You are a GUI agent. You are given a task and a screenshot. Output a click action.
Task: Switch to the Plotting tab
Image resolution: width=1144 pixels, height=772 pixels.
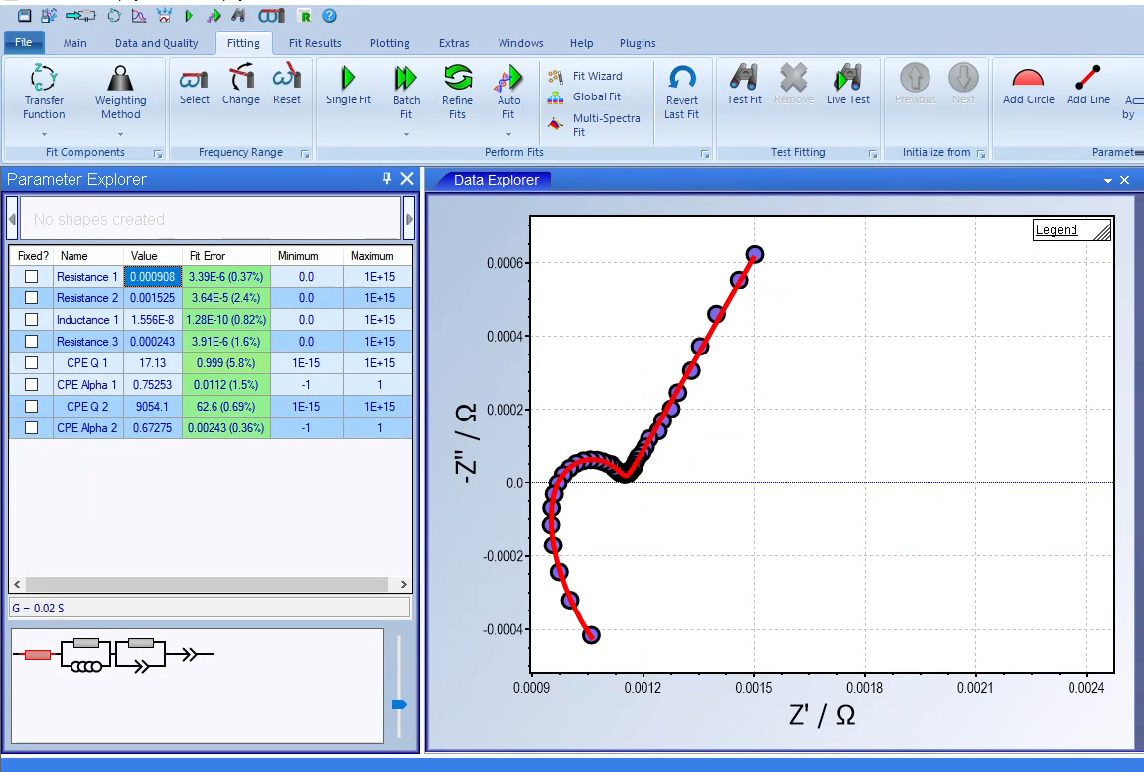point(390,43)
